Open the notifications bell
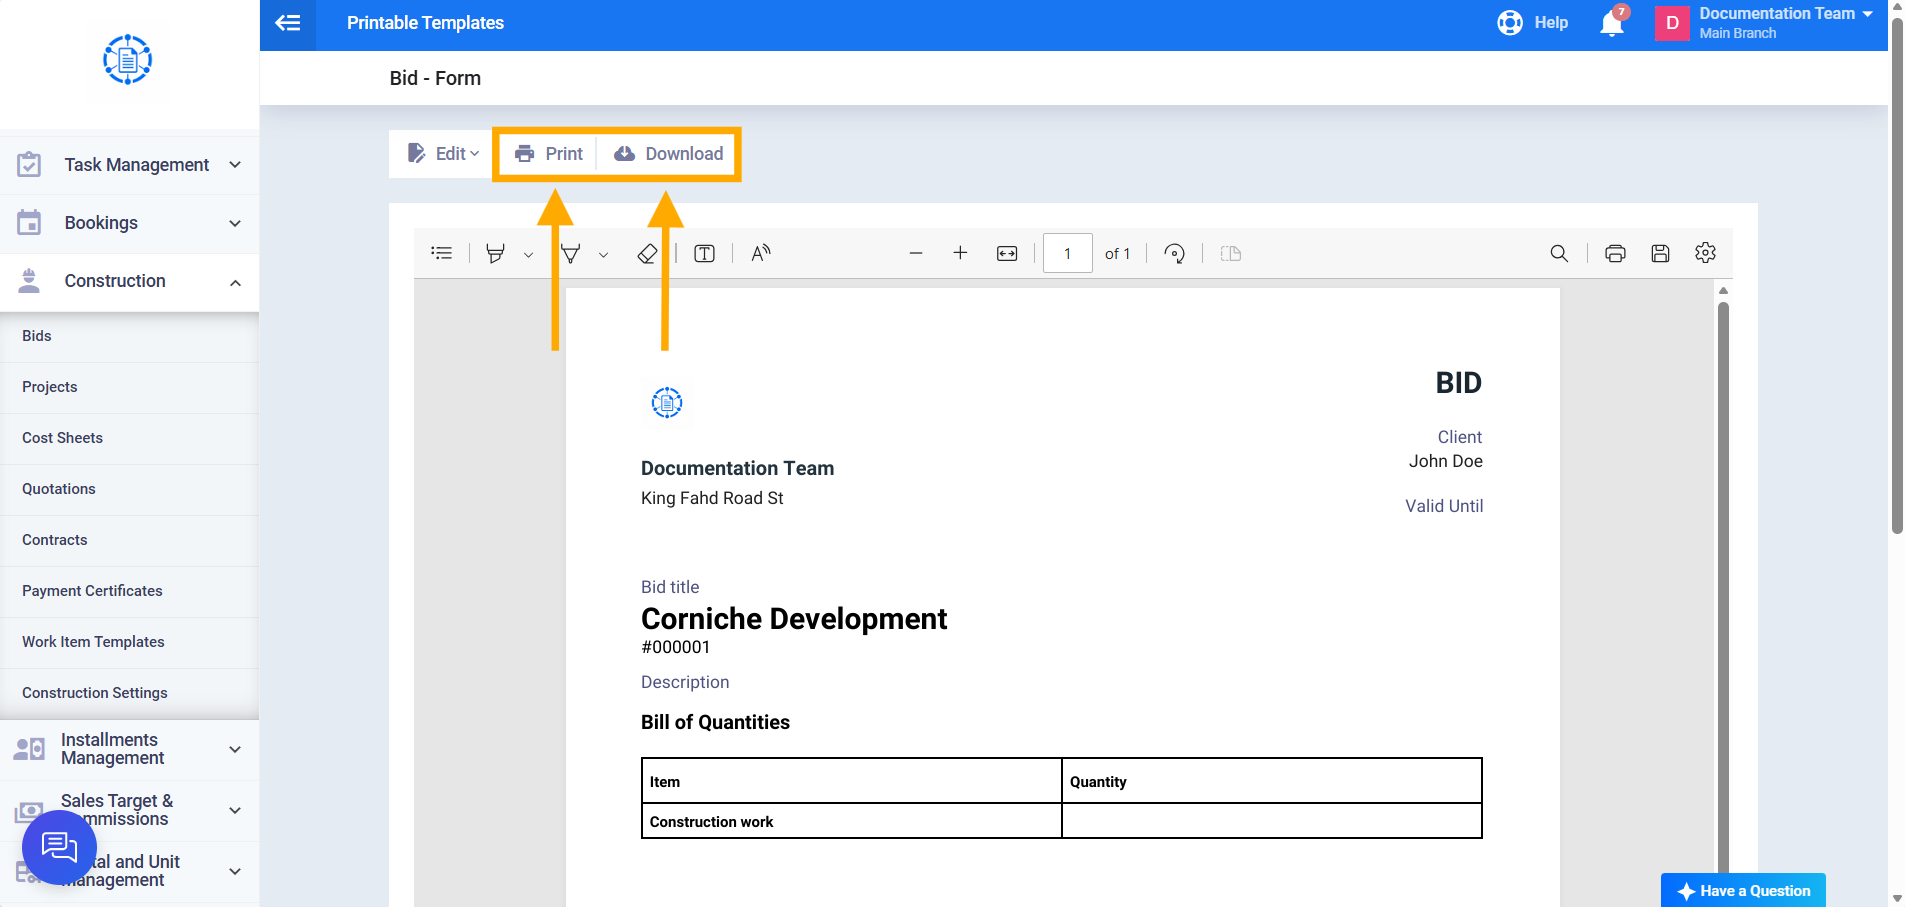Image resolution: width=1905 pixels, height=907 pixels. click(1612, 23)
